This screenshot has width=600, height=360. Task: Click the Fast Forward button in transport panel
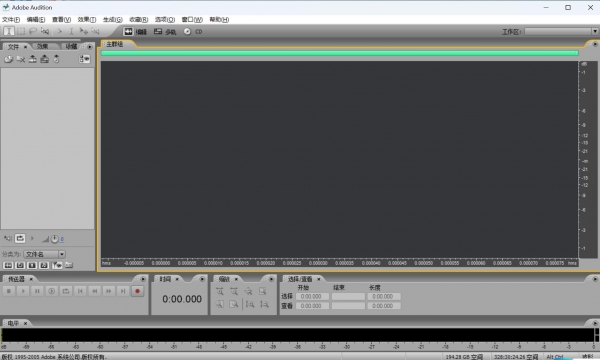[109, 292]
